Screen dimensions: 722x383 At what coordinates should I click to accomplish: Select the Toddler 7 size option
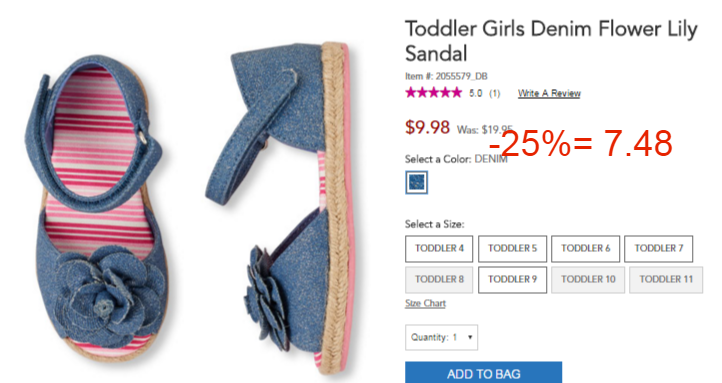pyautogui.click(x=658, y=249)
